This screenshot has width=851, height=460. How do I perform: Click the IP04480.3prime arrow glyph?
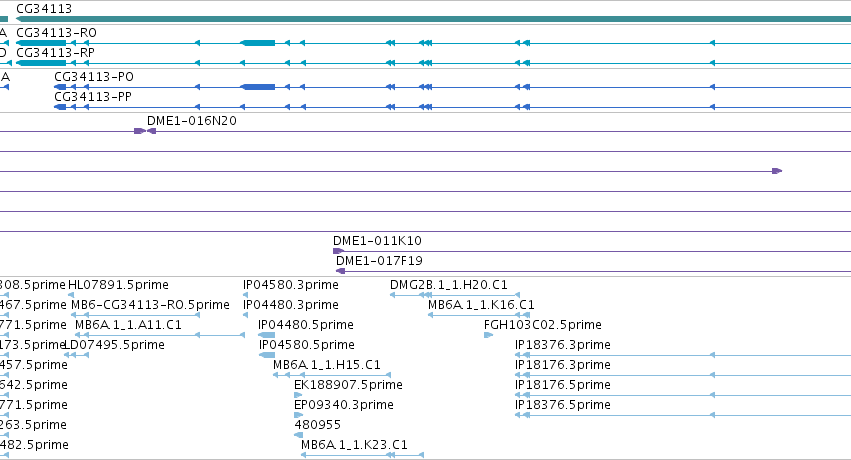[245, 315]
